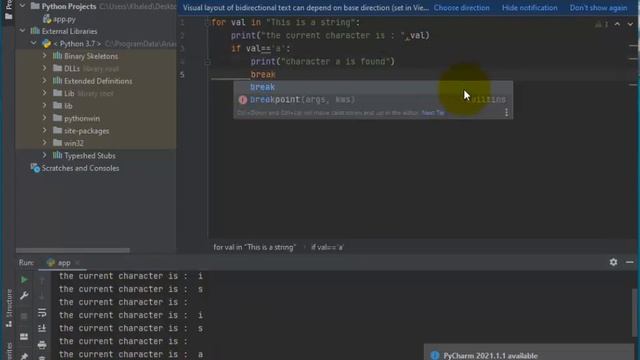Select breakpoint(args, kws) suggestion
The width and height of the screenshot is (640, 360).
373,100
